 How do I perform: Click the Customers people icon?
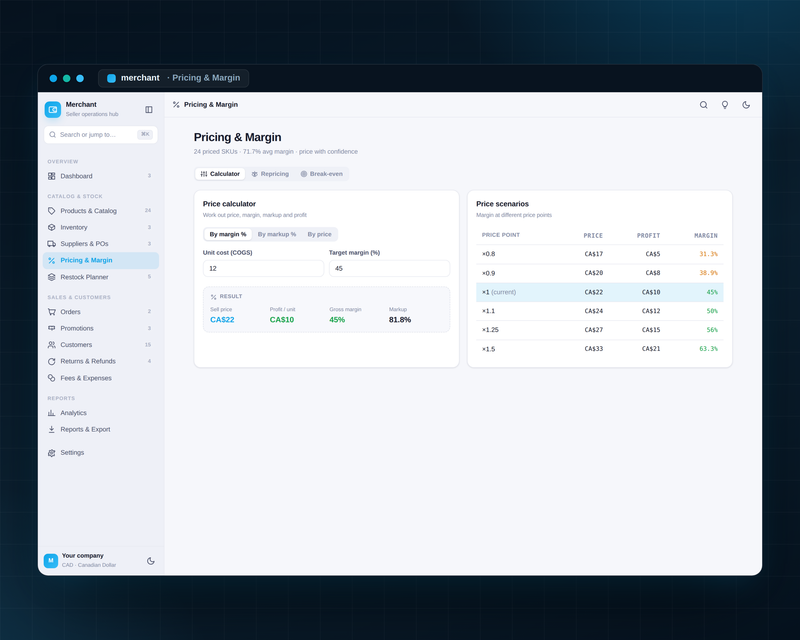pyautogui.click(x=52, y=344)
